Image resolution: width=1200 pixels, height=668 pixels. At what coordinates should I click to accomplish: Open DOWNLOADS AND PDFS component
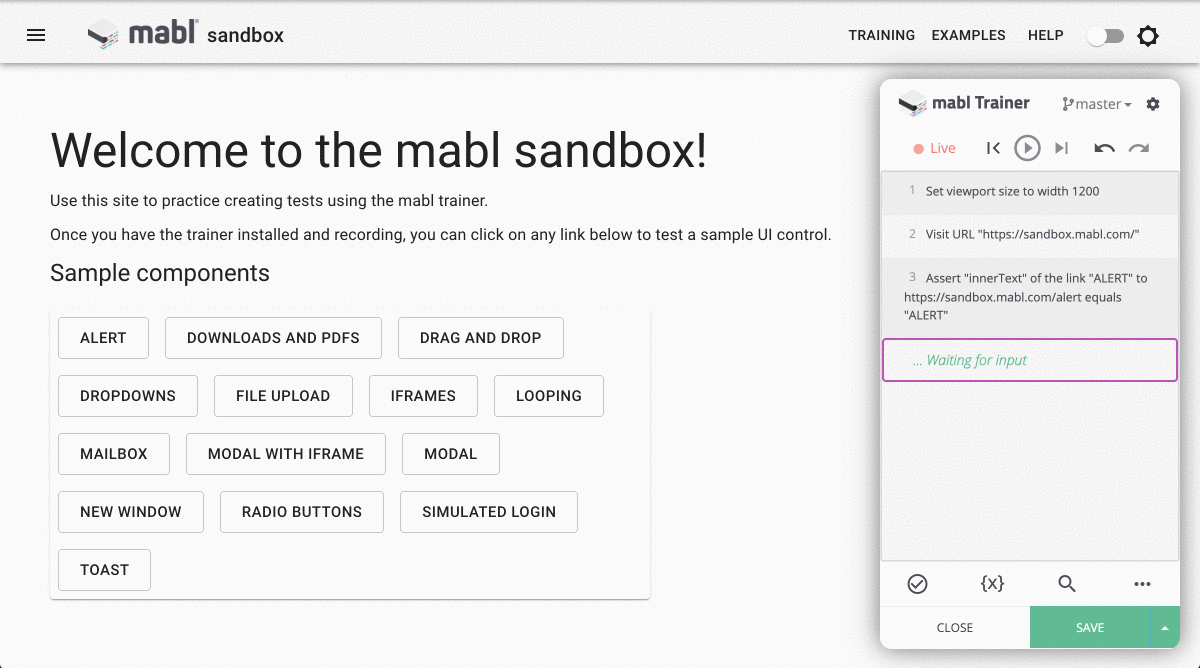point(273,338)
